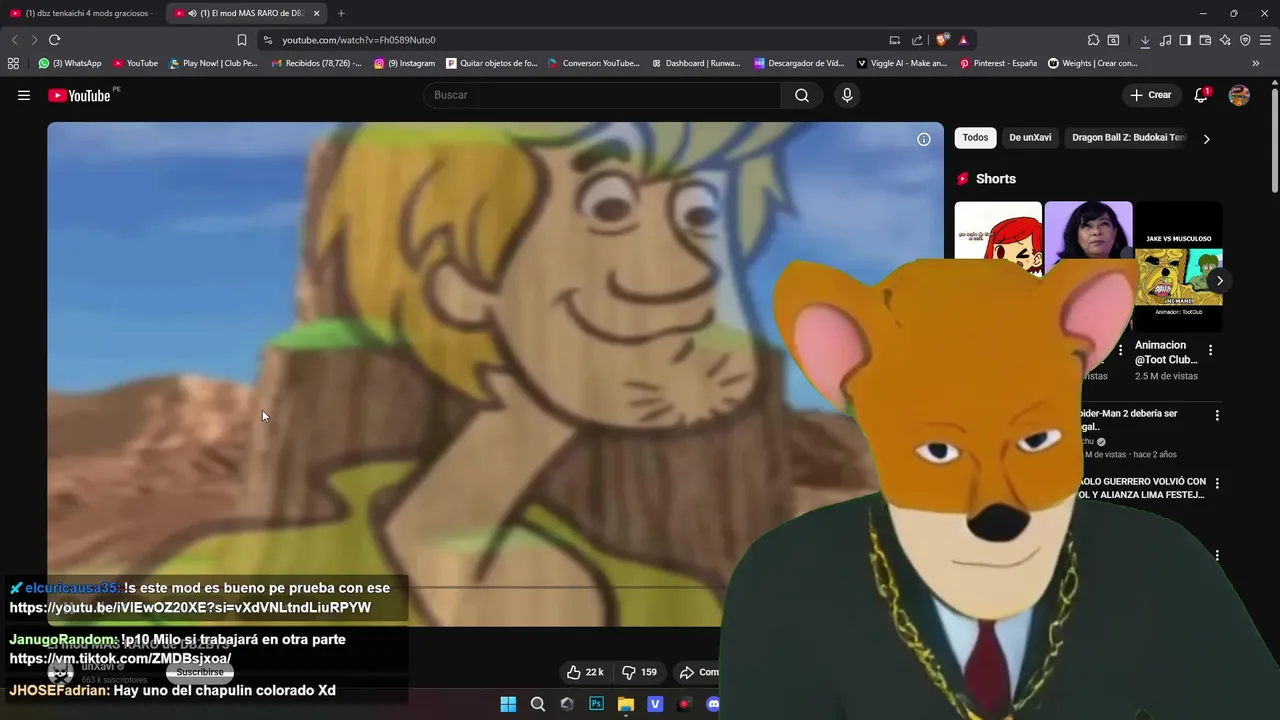Advance the Shorts shelf next arrow
This screenshot has height=720, width=1280.
pos(1219,280)
